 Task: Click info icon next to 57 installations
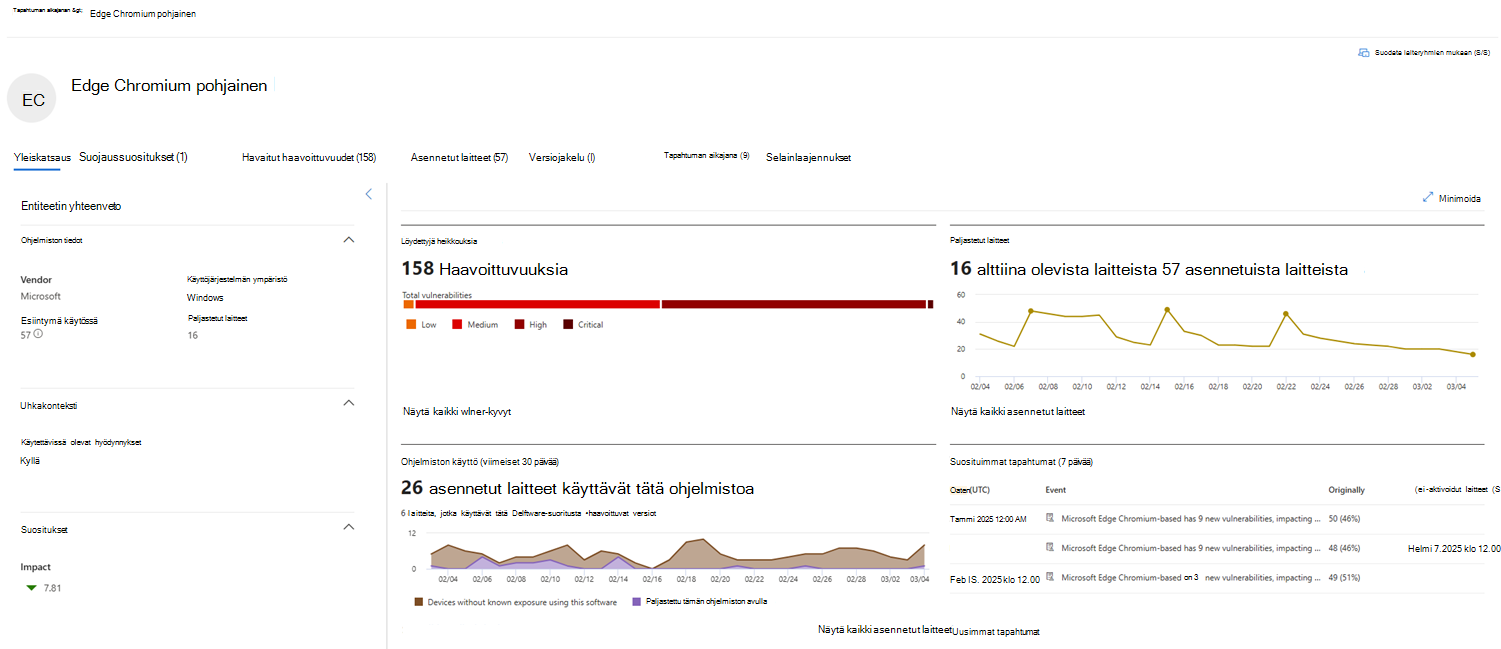(38, 334)
